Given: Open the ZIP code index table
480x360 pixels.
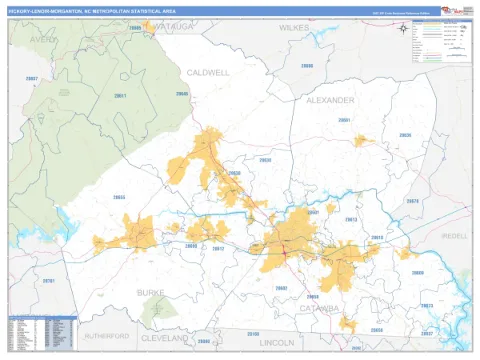Looking at the screenshot, I should coord(42,333).
